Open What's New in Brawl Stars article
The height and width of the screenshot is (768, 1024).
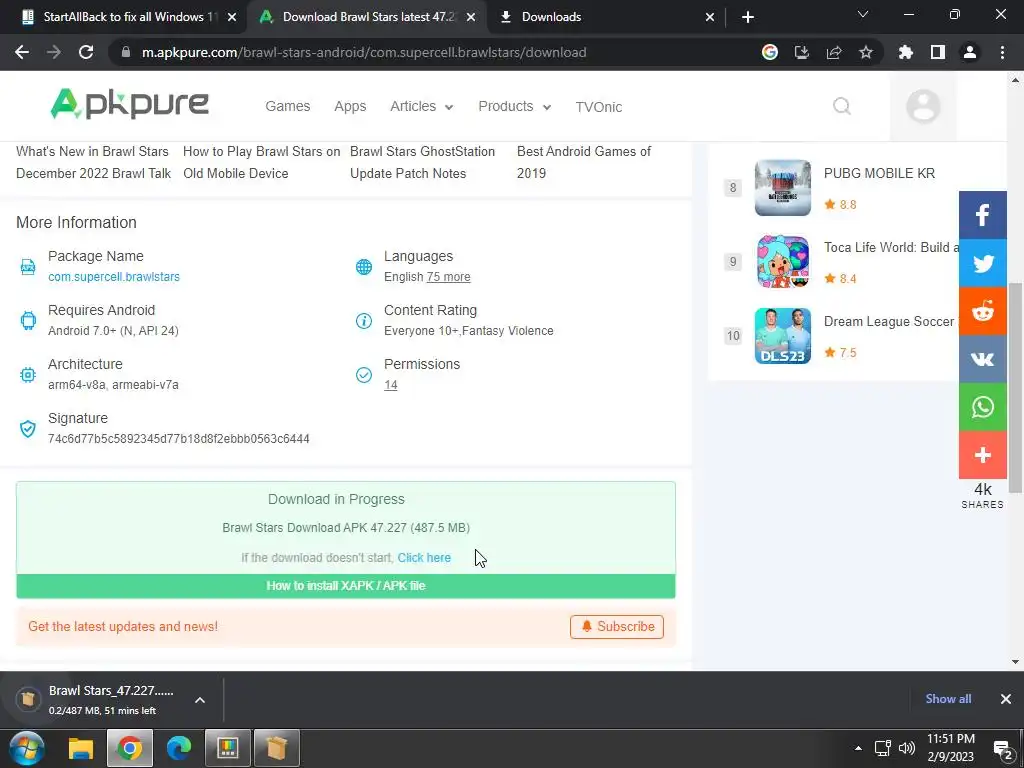[93, 162]
